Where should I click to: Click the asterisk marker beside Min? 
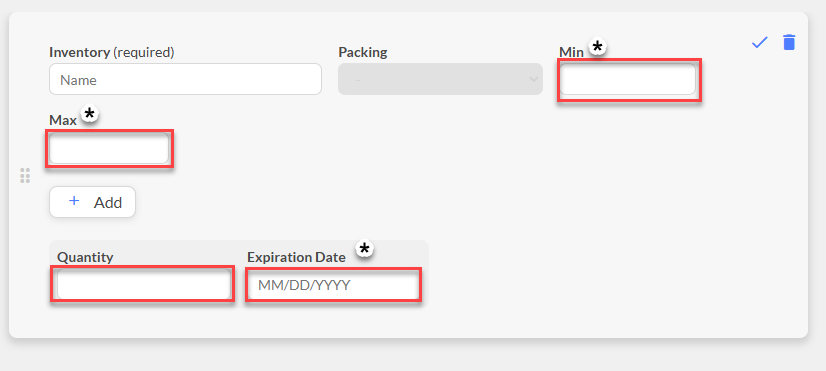[x=597, y=47]
